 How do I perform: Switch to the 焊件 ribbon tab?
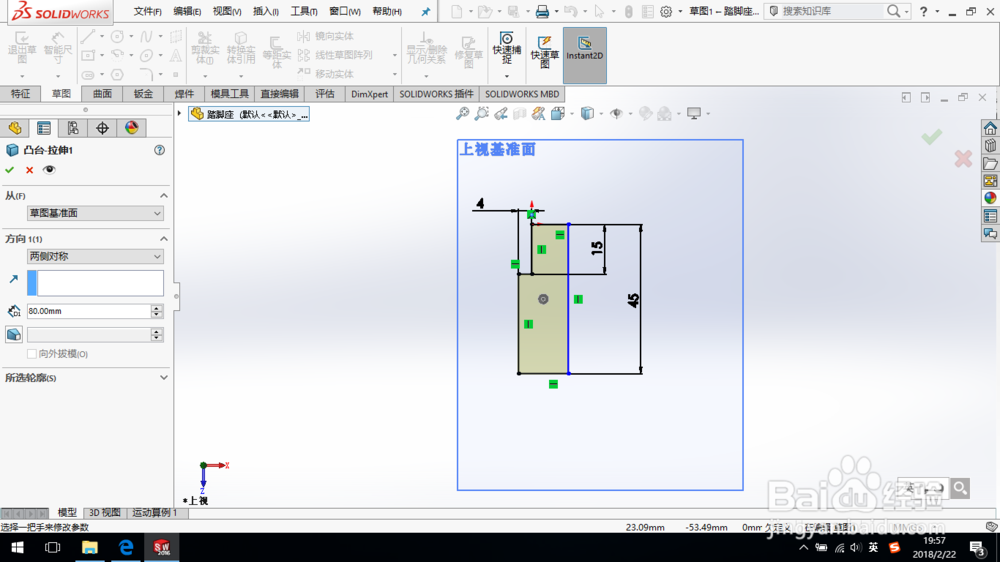pyautogui.click(x=184, y=94)
